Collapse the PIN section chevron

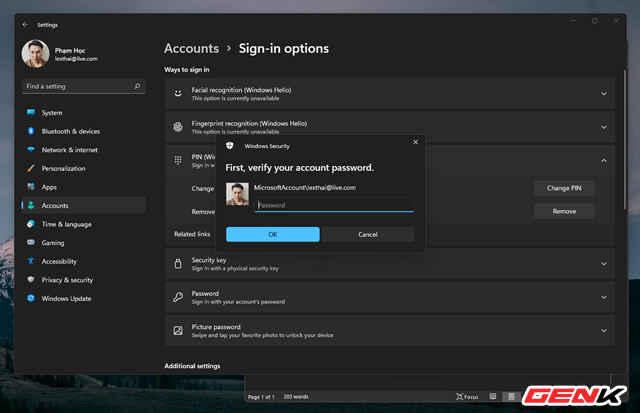pos(604,161)
